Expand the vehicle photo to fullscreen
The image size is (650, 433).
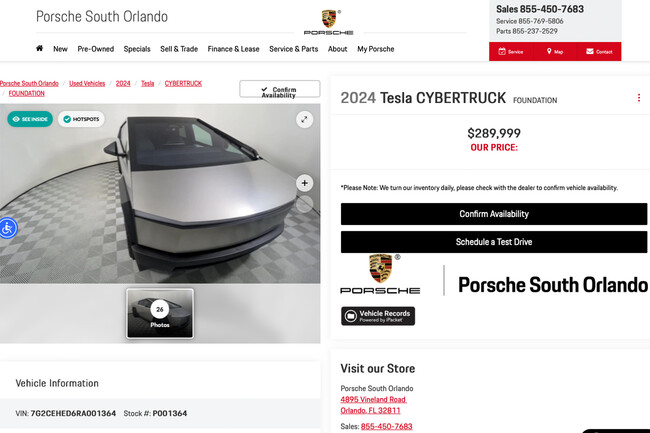pos(305,119)
